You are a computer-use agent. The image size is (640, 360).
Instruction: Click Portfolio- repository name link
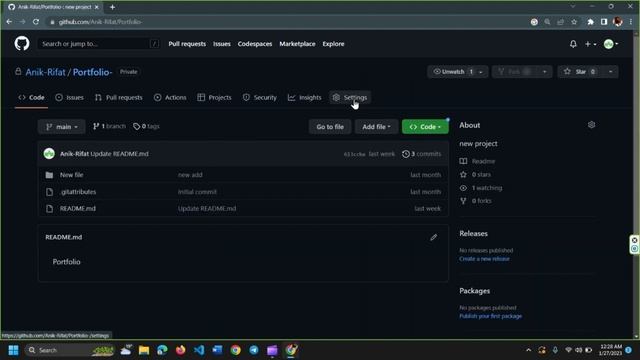pyautogui.click(x=92, y=72)
